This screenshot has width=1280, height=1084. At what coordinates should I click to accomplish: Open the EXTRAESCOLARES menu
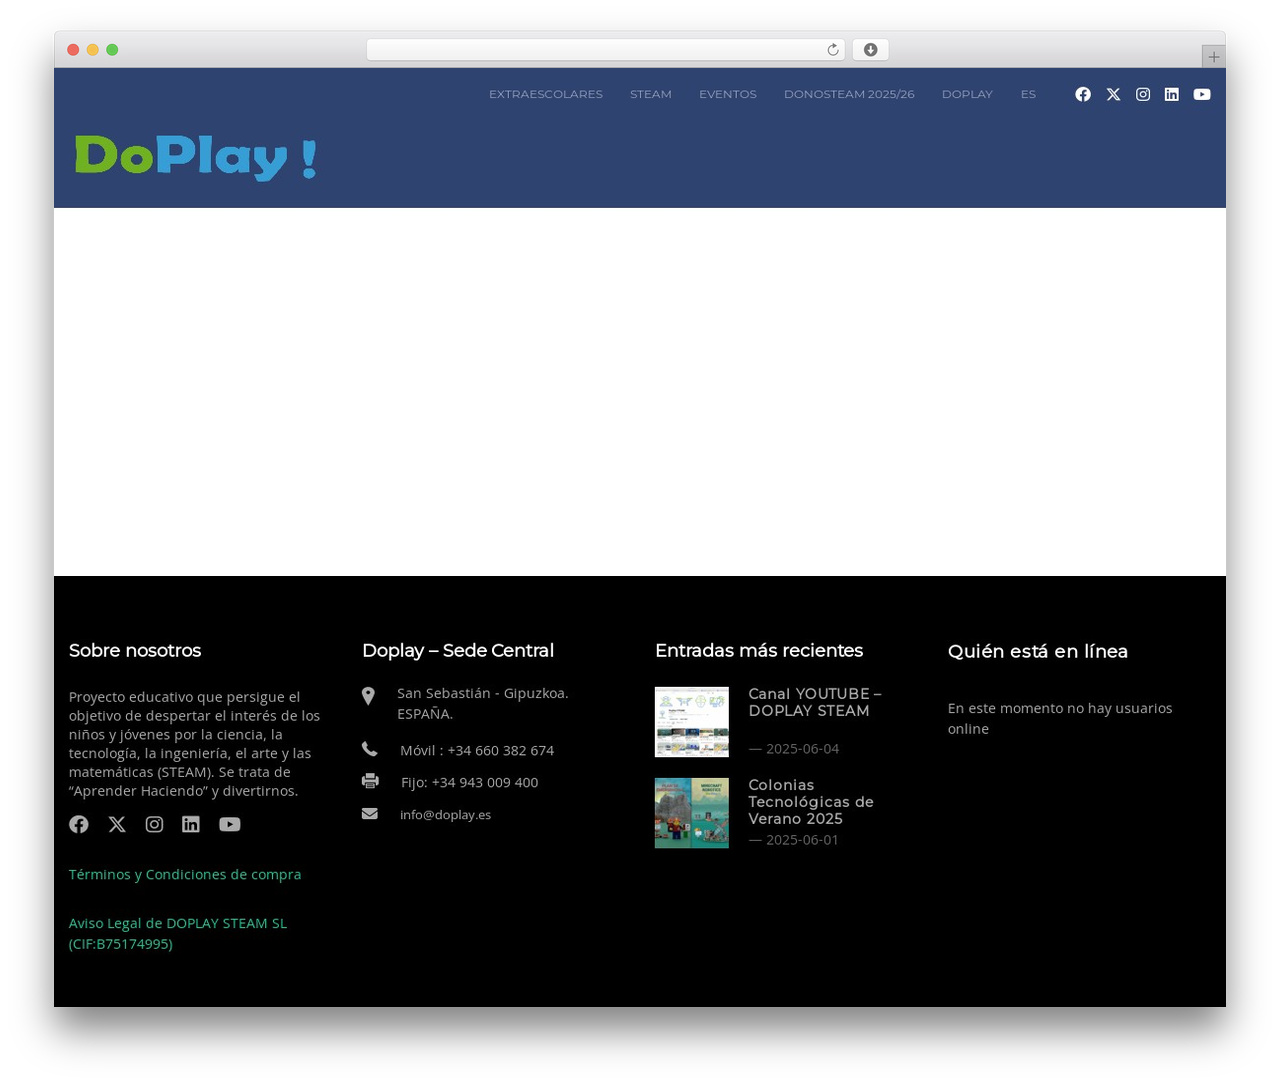(546, 94)
